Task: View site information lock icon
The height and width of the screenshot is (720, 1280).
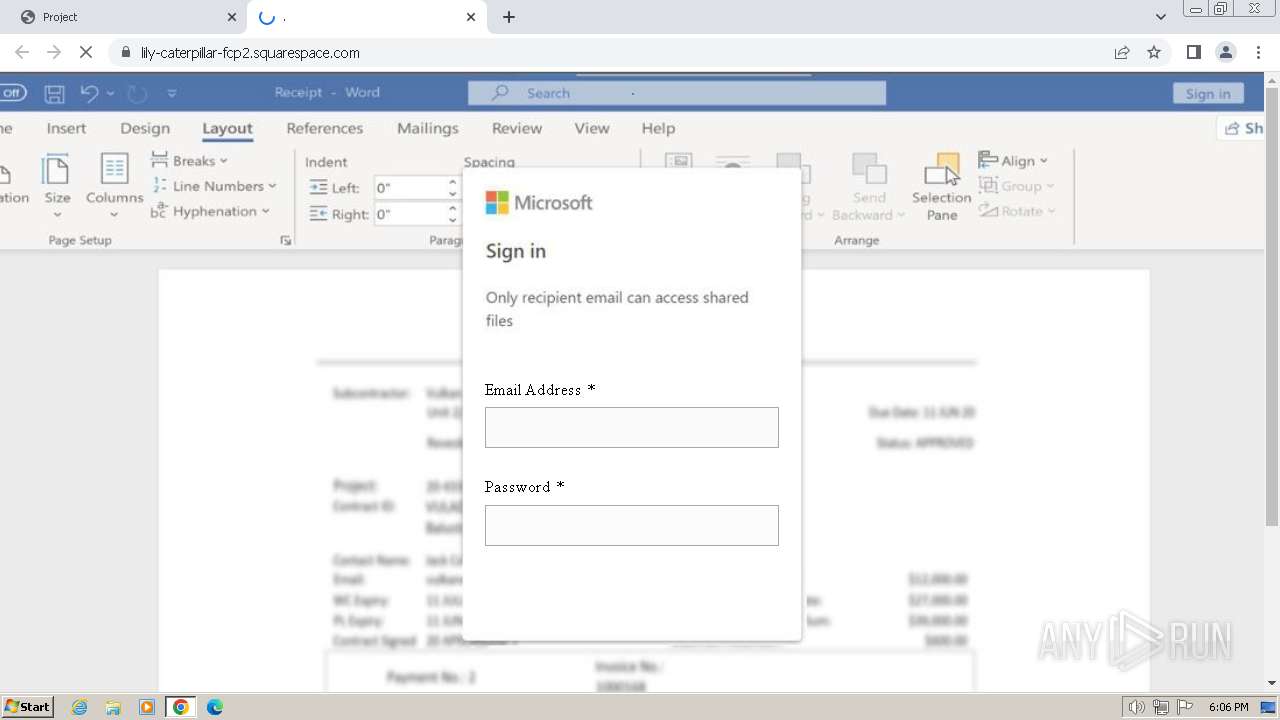Action: point(125,52)
